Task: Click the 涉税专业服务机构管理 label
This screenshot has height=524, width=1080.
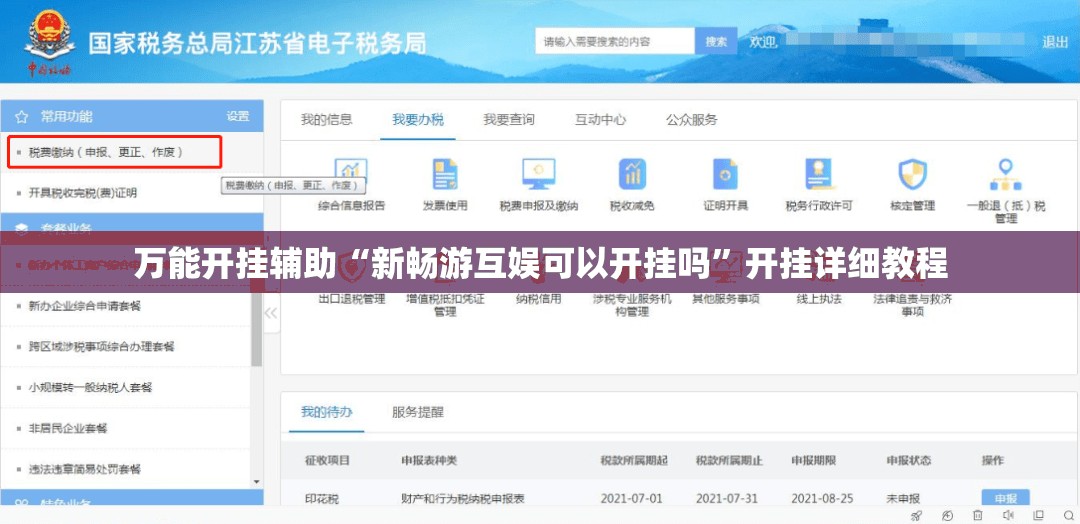Action: 632,305
